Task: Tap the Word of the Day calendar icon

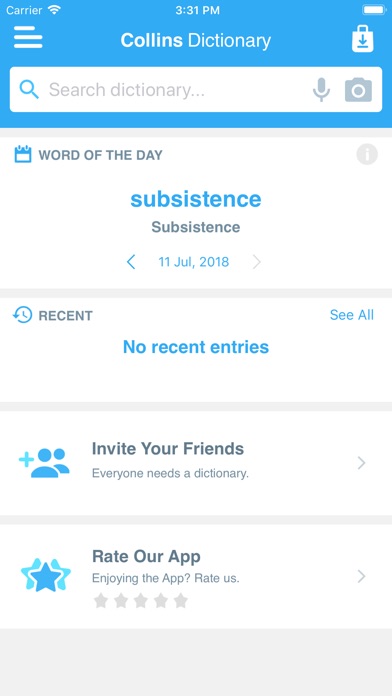Action: coord(23,154)
